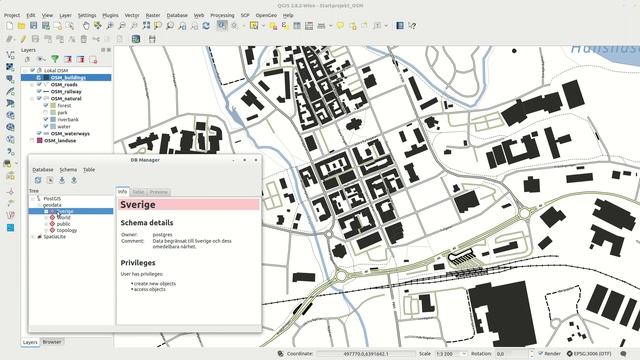640x360 pixels.
Task: Open log messages icon in status bar
Action: tap(623, 353)
